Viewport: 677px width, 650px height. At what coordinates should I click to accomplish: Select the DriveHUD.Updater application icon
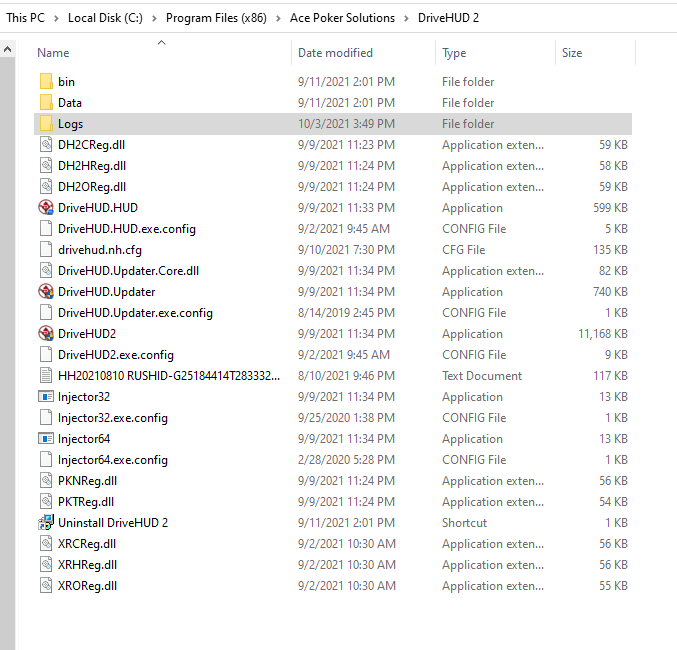pos(46,292)
